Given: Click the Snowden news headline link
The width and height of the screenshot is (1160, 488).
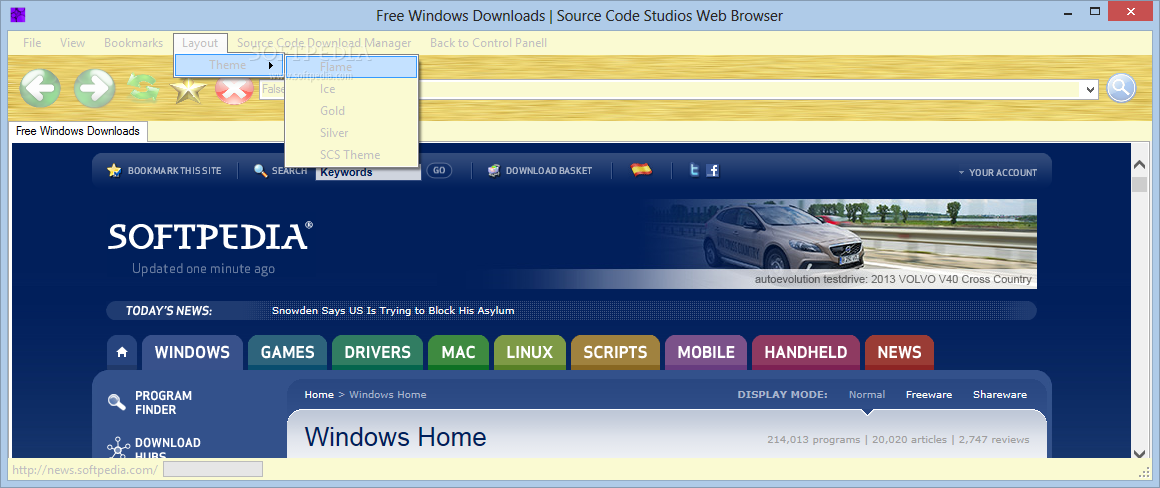Looking at the screenshot, I should tap(393, 311).
